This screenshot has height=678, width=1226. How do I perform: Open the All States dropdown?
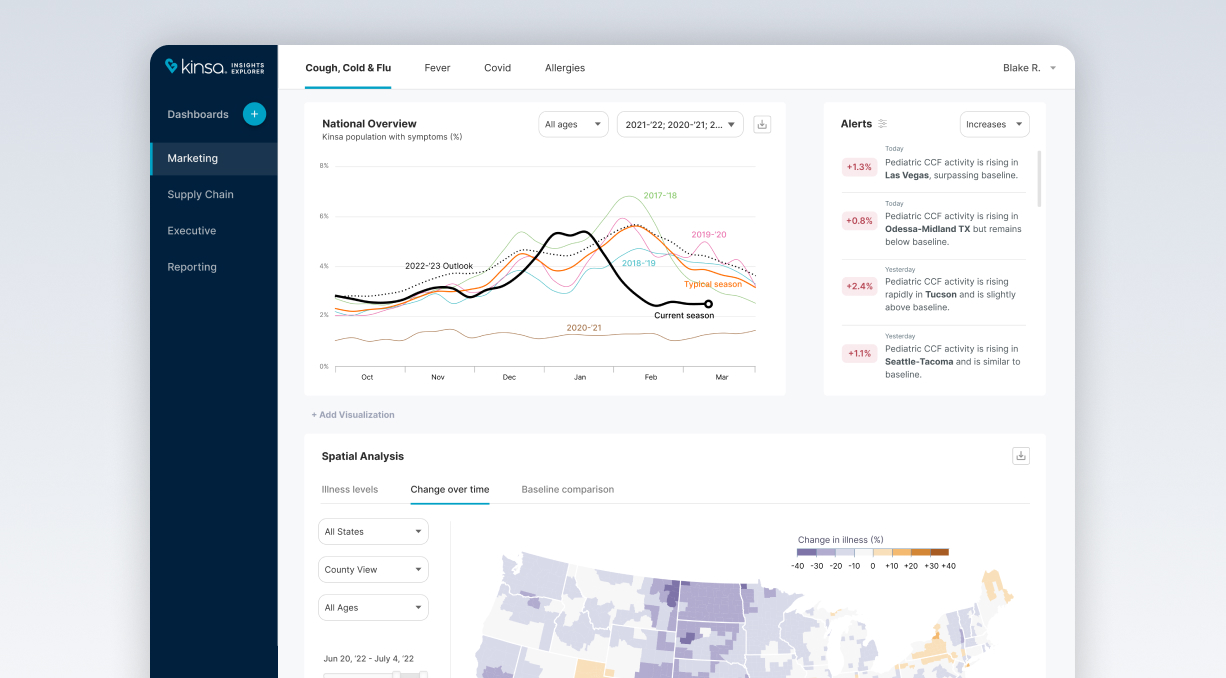pyautogui.click(x=373, y=532)
